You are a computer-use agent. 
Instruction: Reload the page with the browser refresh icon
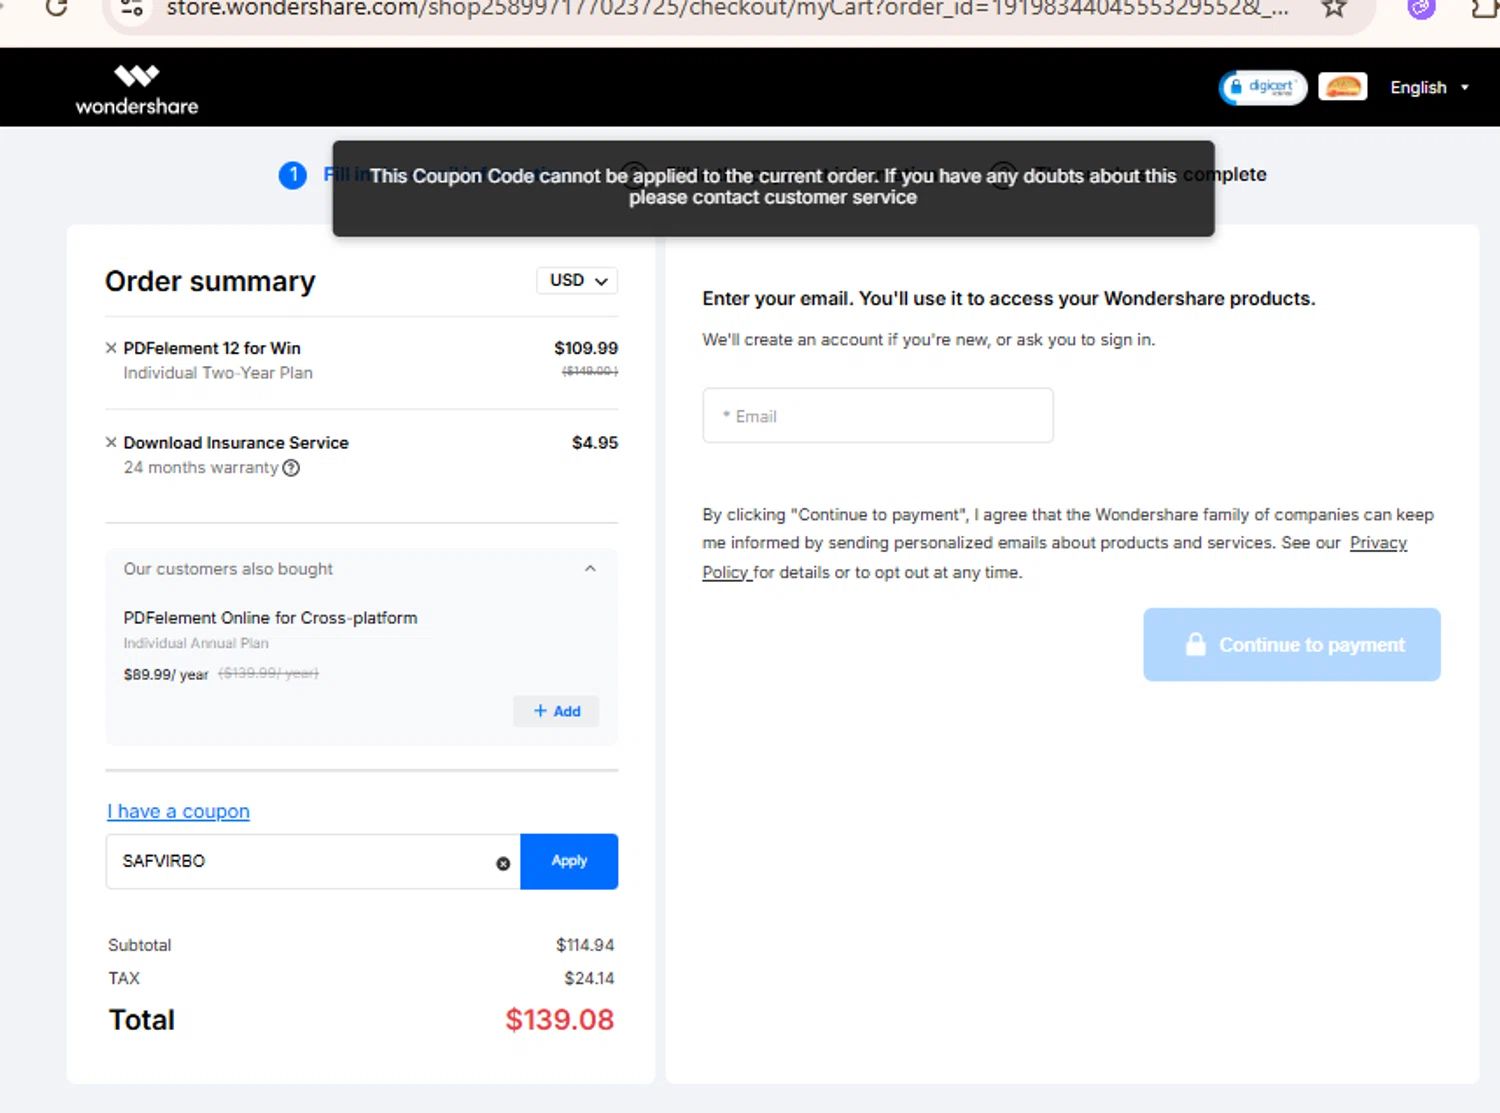(57, 8)
